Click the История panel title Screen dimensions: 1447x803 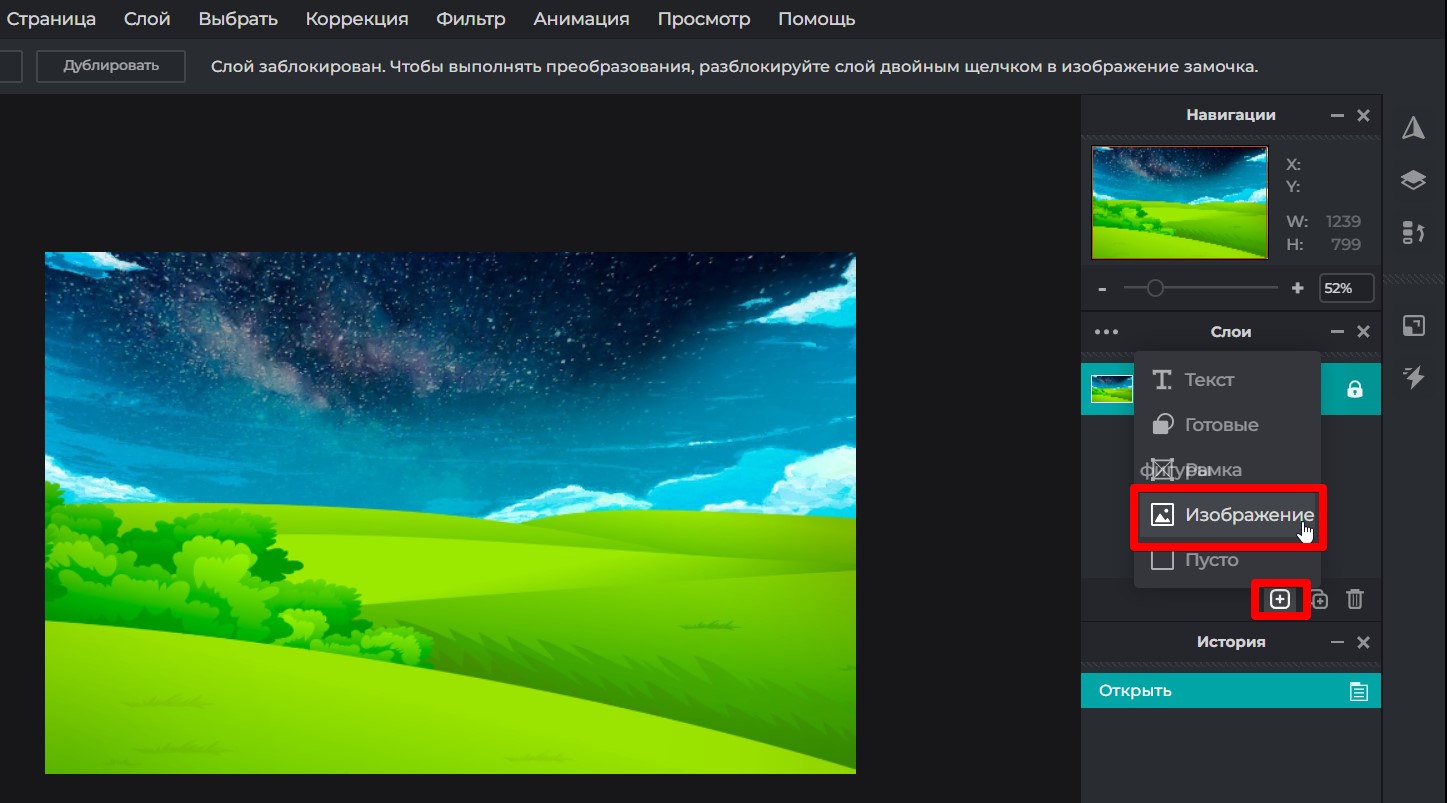[x=1231, y=642]
